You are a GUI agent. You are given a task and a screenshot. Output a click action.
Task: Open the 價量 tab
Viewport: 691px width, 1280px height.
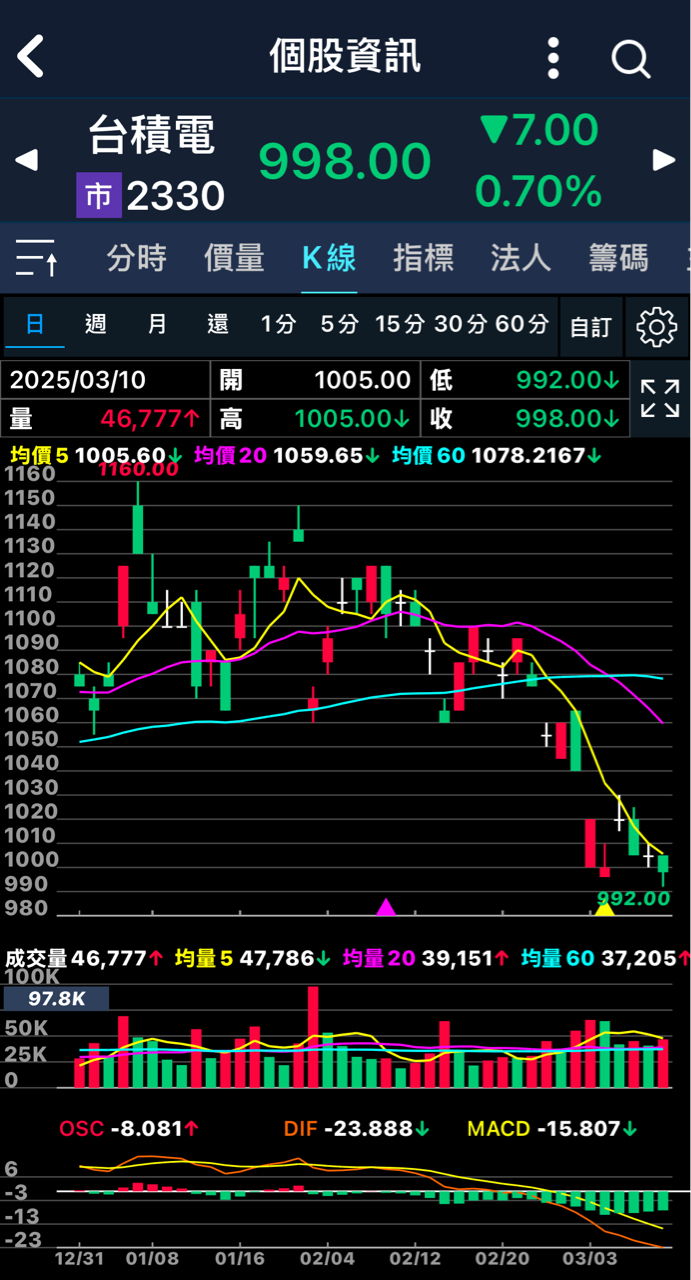(234, 258)
